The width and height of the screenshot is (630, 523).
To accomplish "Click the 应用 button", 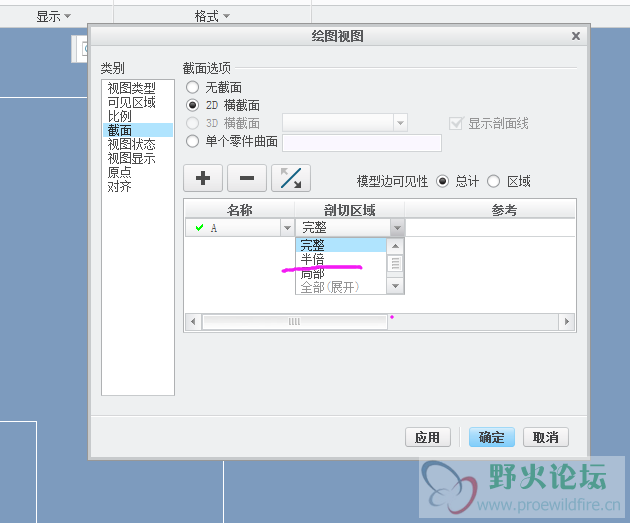I will tap(428, 437).
